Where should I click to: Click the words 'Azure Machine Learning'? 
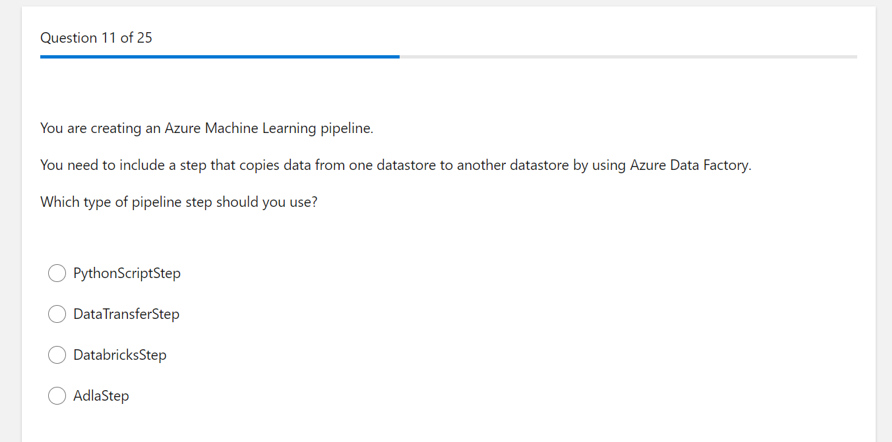click(240, 129)
